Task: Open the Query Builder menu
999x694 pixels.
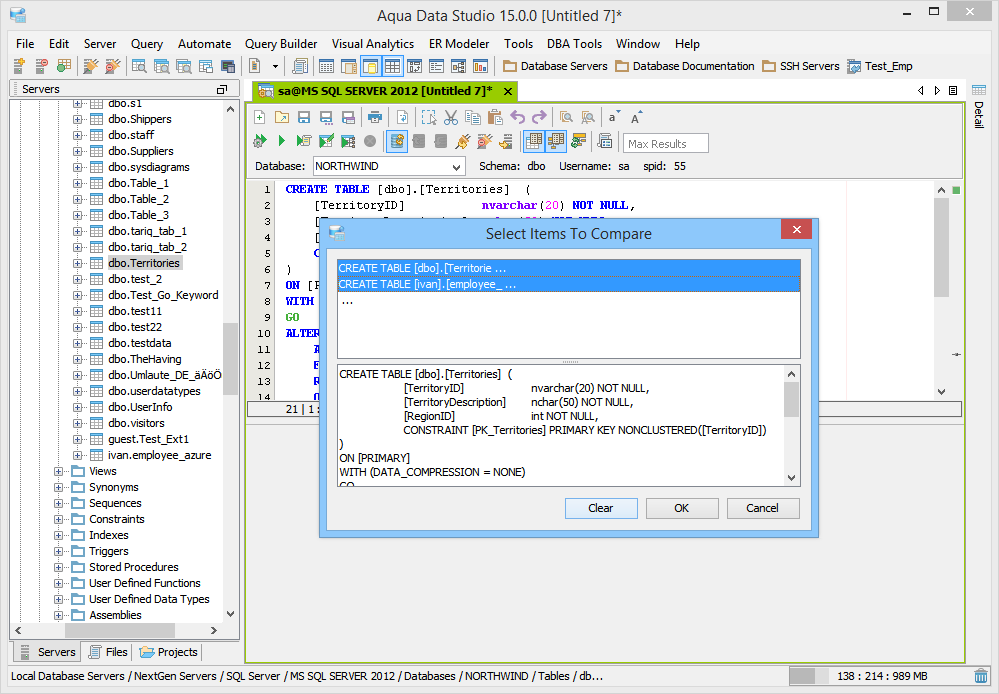Action: pyautogui.click(x=281, y=44)
